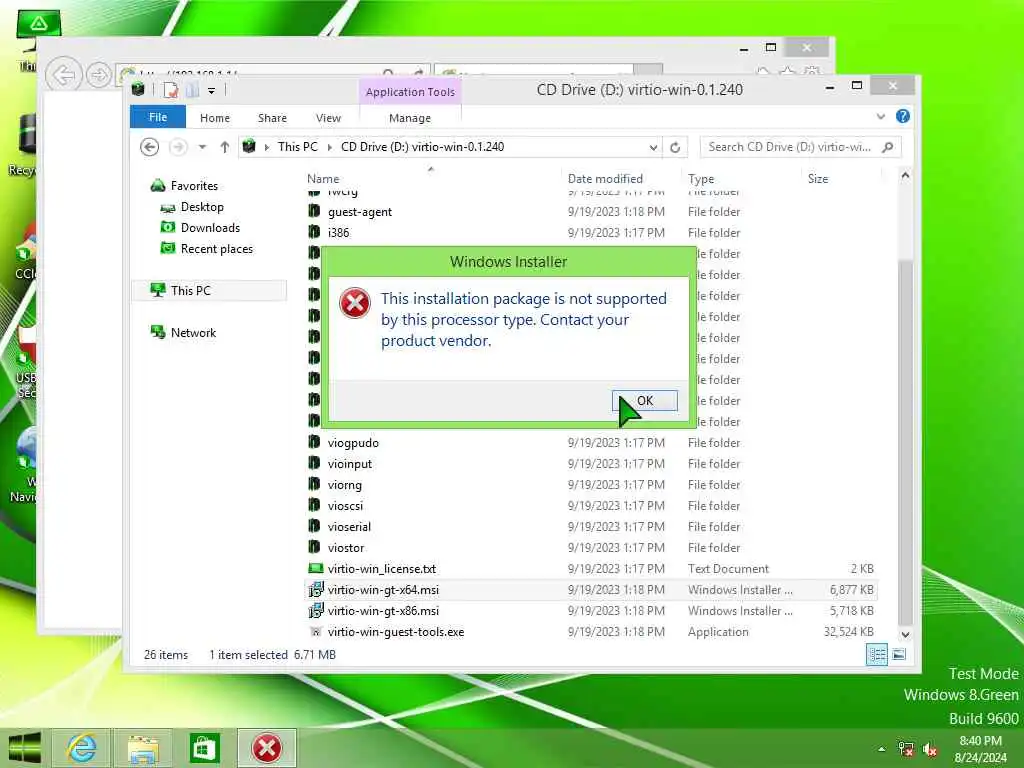1024x768 pixels.
Task: Sort by the Date modified column header
Action: [605, 179]
